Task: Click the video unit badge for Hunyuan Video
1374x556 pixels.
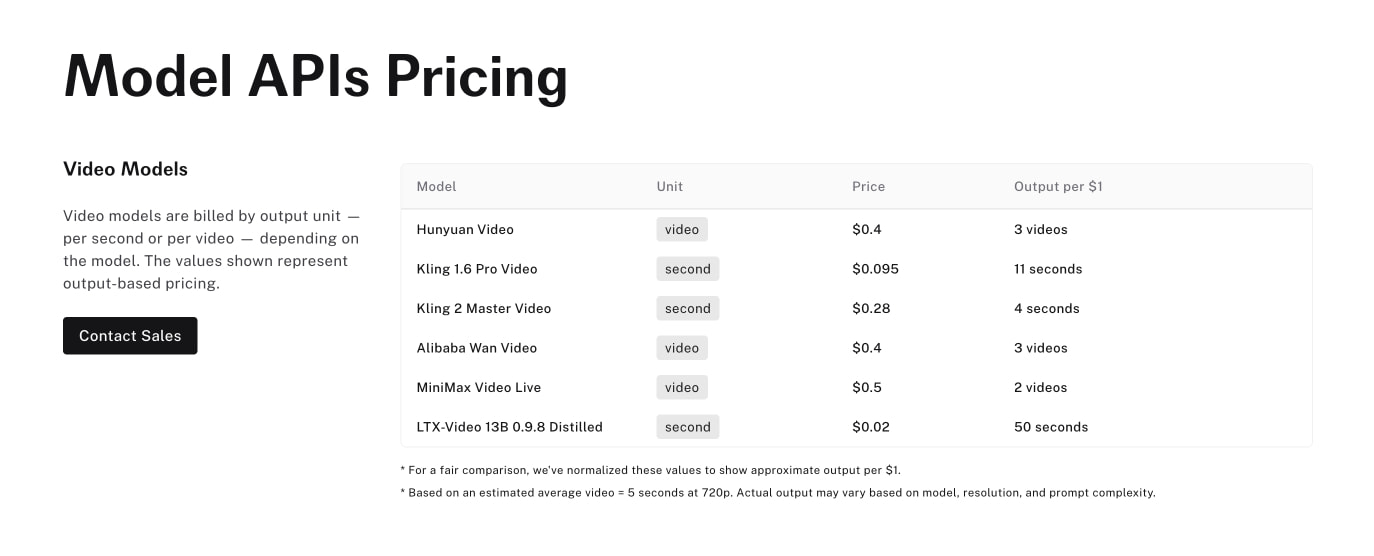Action: [682, 229]
